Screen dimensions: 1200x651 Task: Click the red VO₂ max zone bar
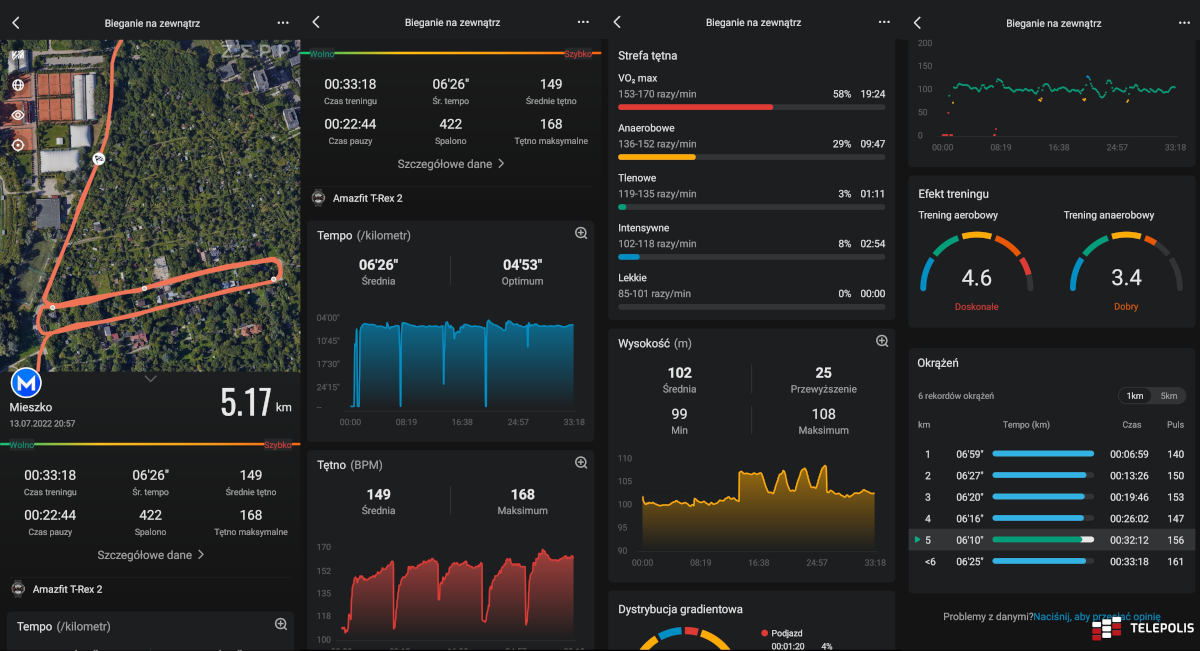[x=695, y=107]
